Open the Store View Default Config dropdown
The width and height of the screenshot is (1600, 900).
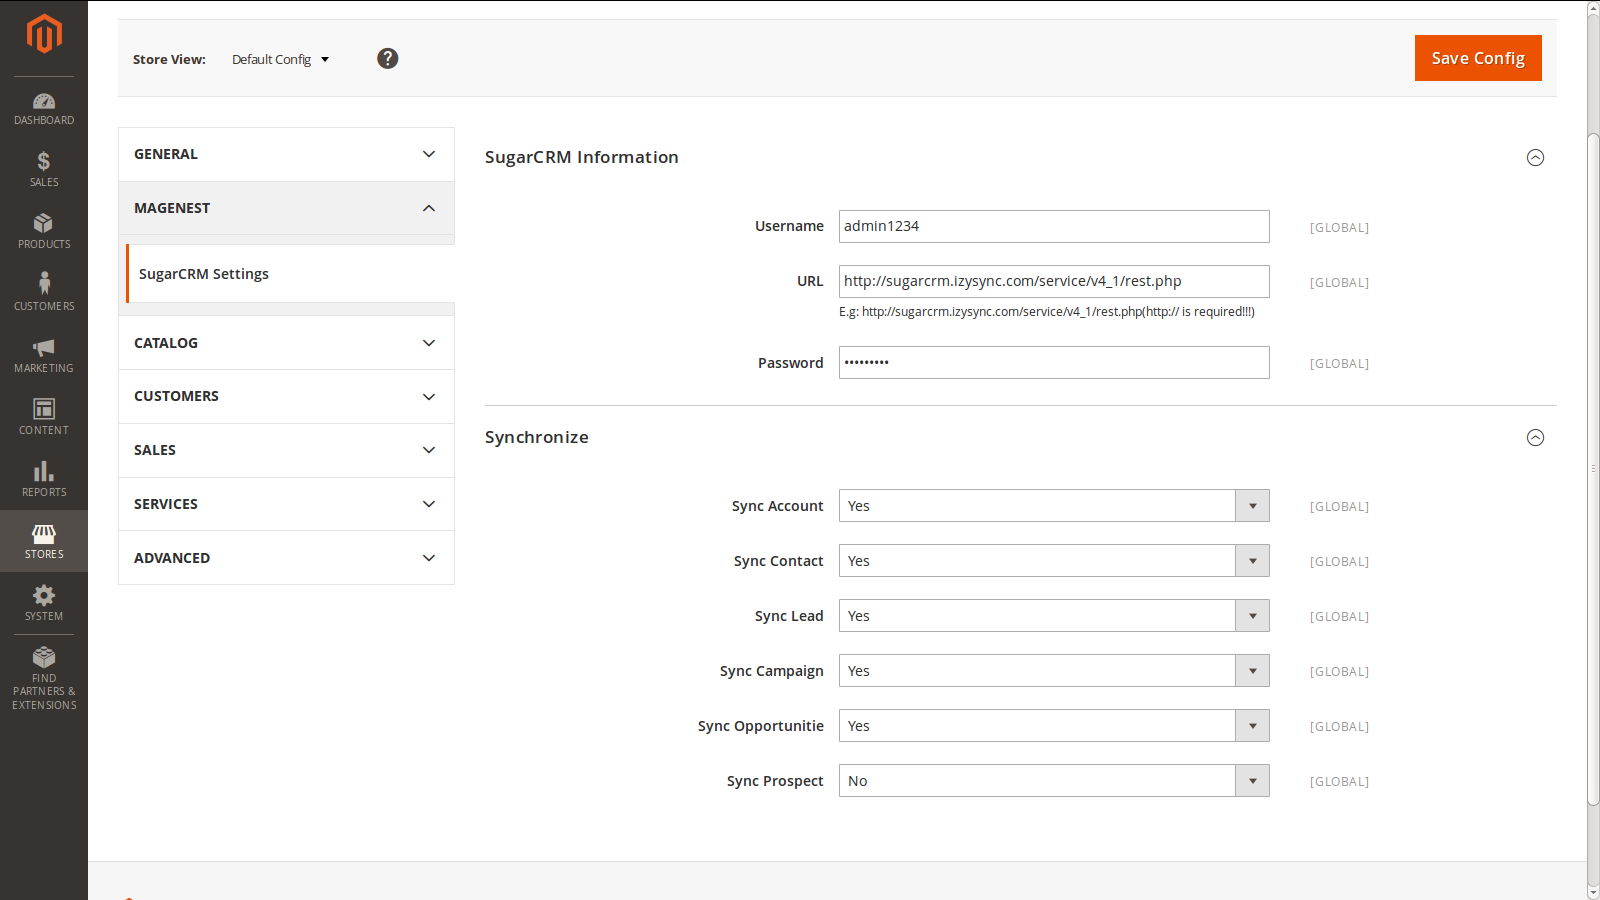coord(280,60)
